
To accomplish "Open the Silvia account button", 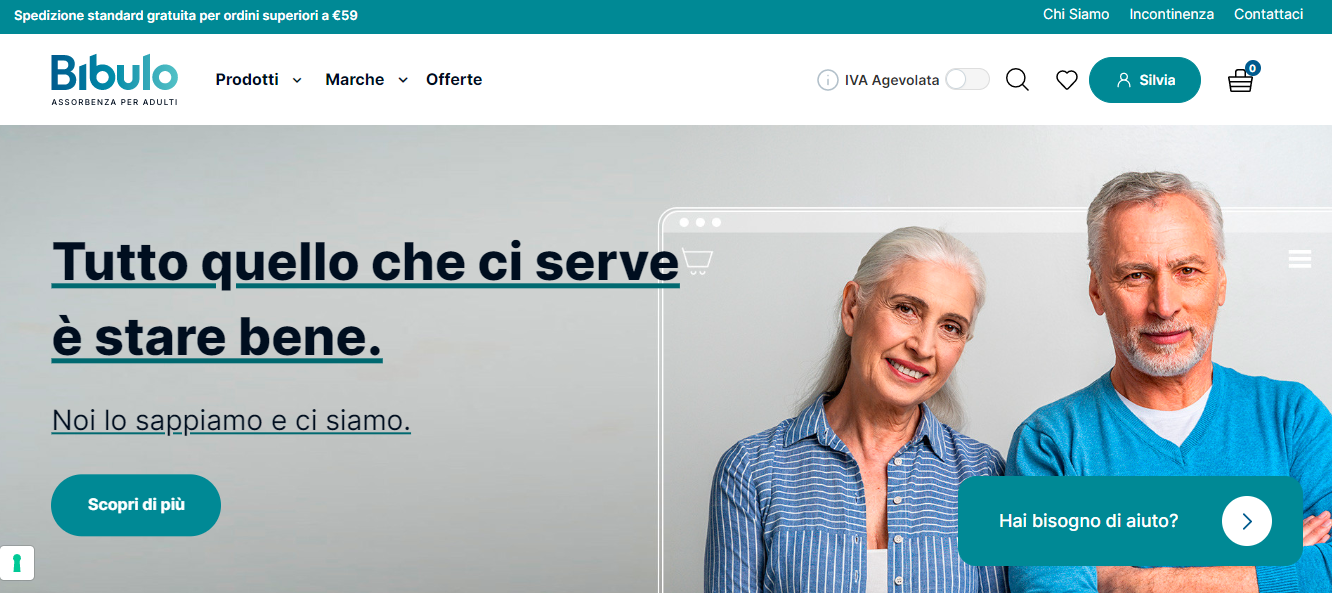I will pos(1145,80).
